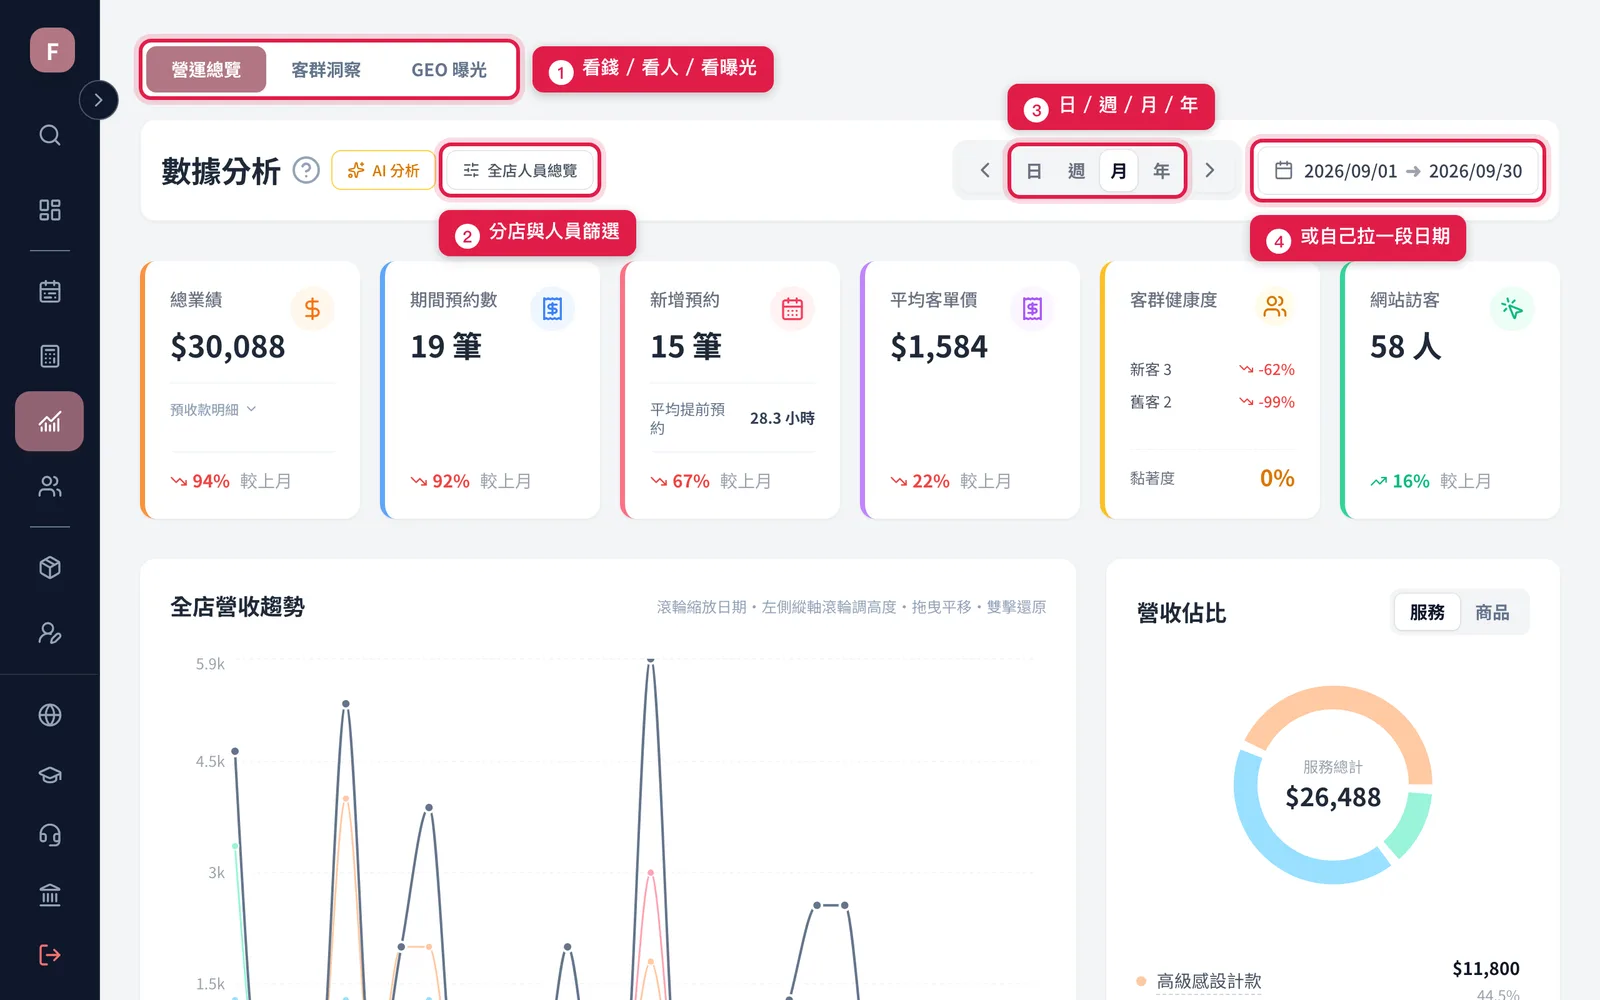
Task: Click the F avatar logo
Action: point(52,50)
